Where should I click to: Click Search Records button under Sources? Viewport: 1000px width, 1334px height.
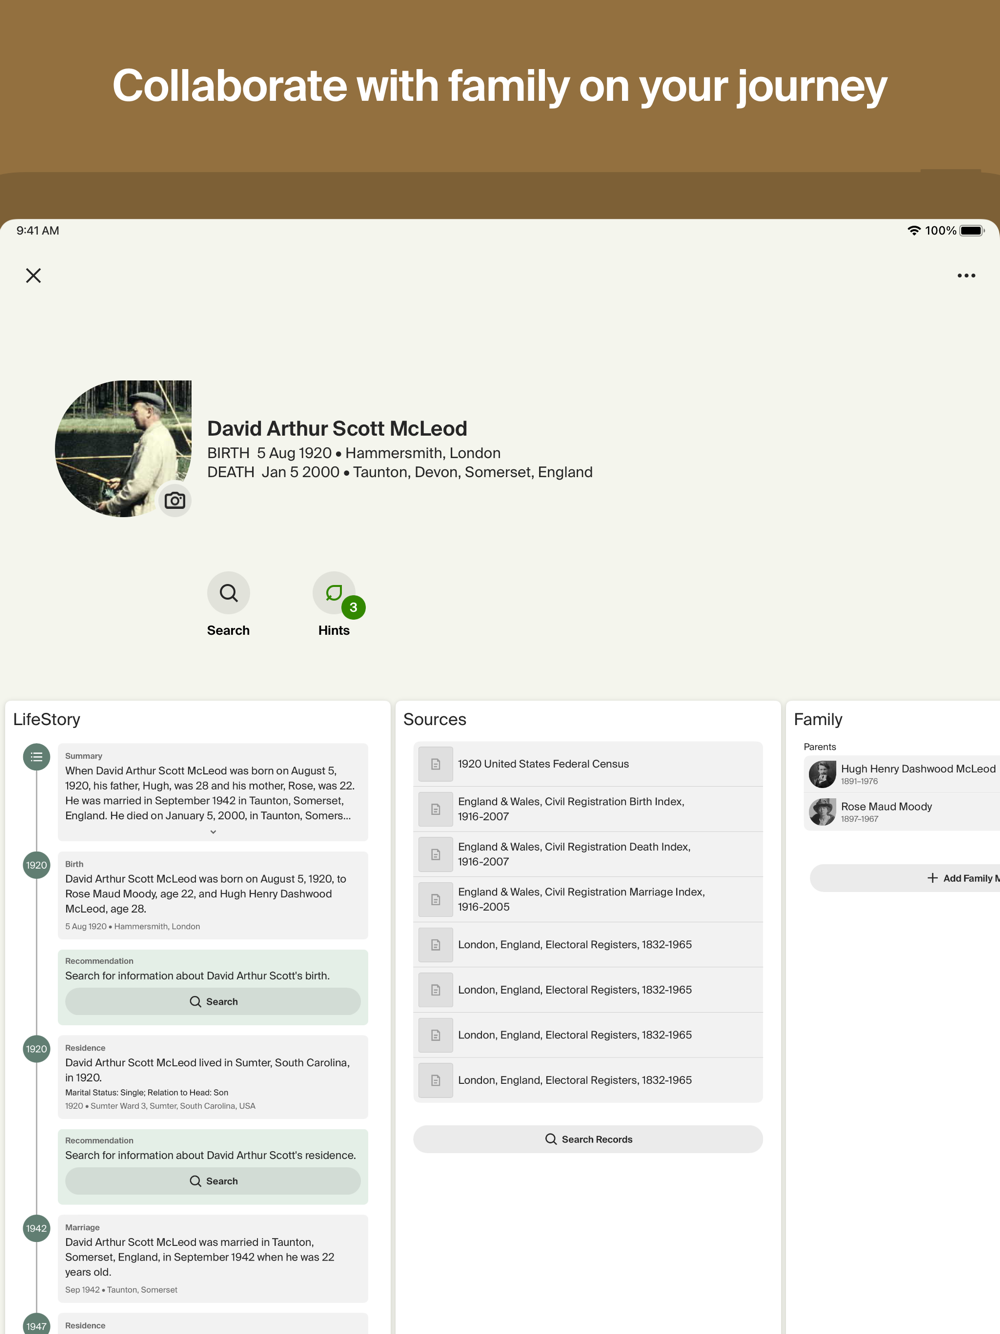(588, 1139)
